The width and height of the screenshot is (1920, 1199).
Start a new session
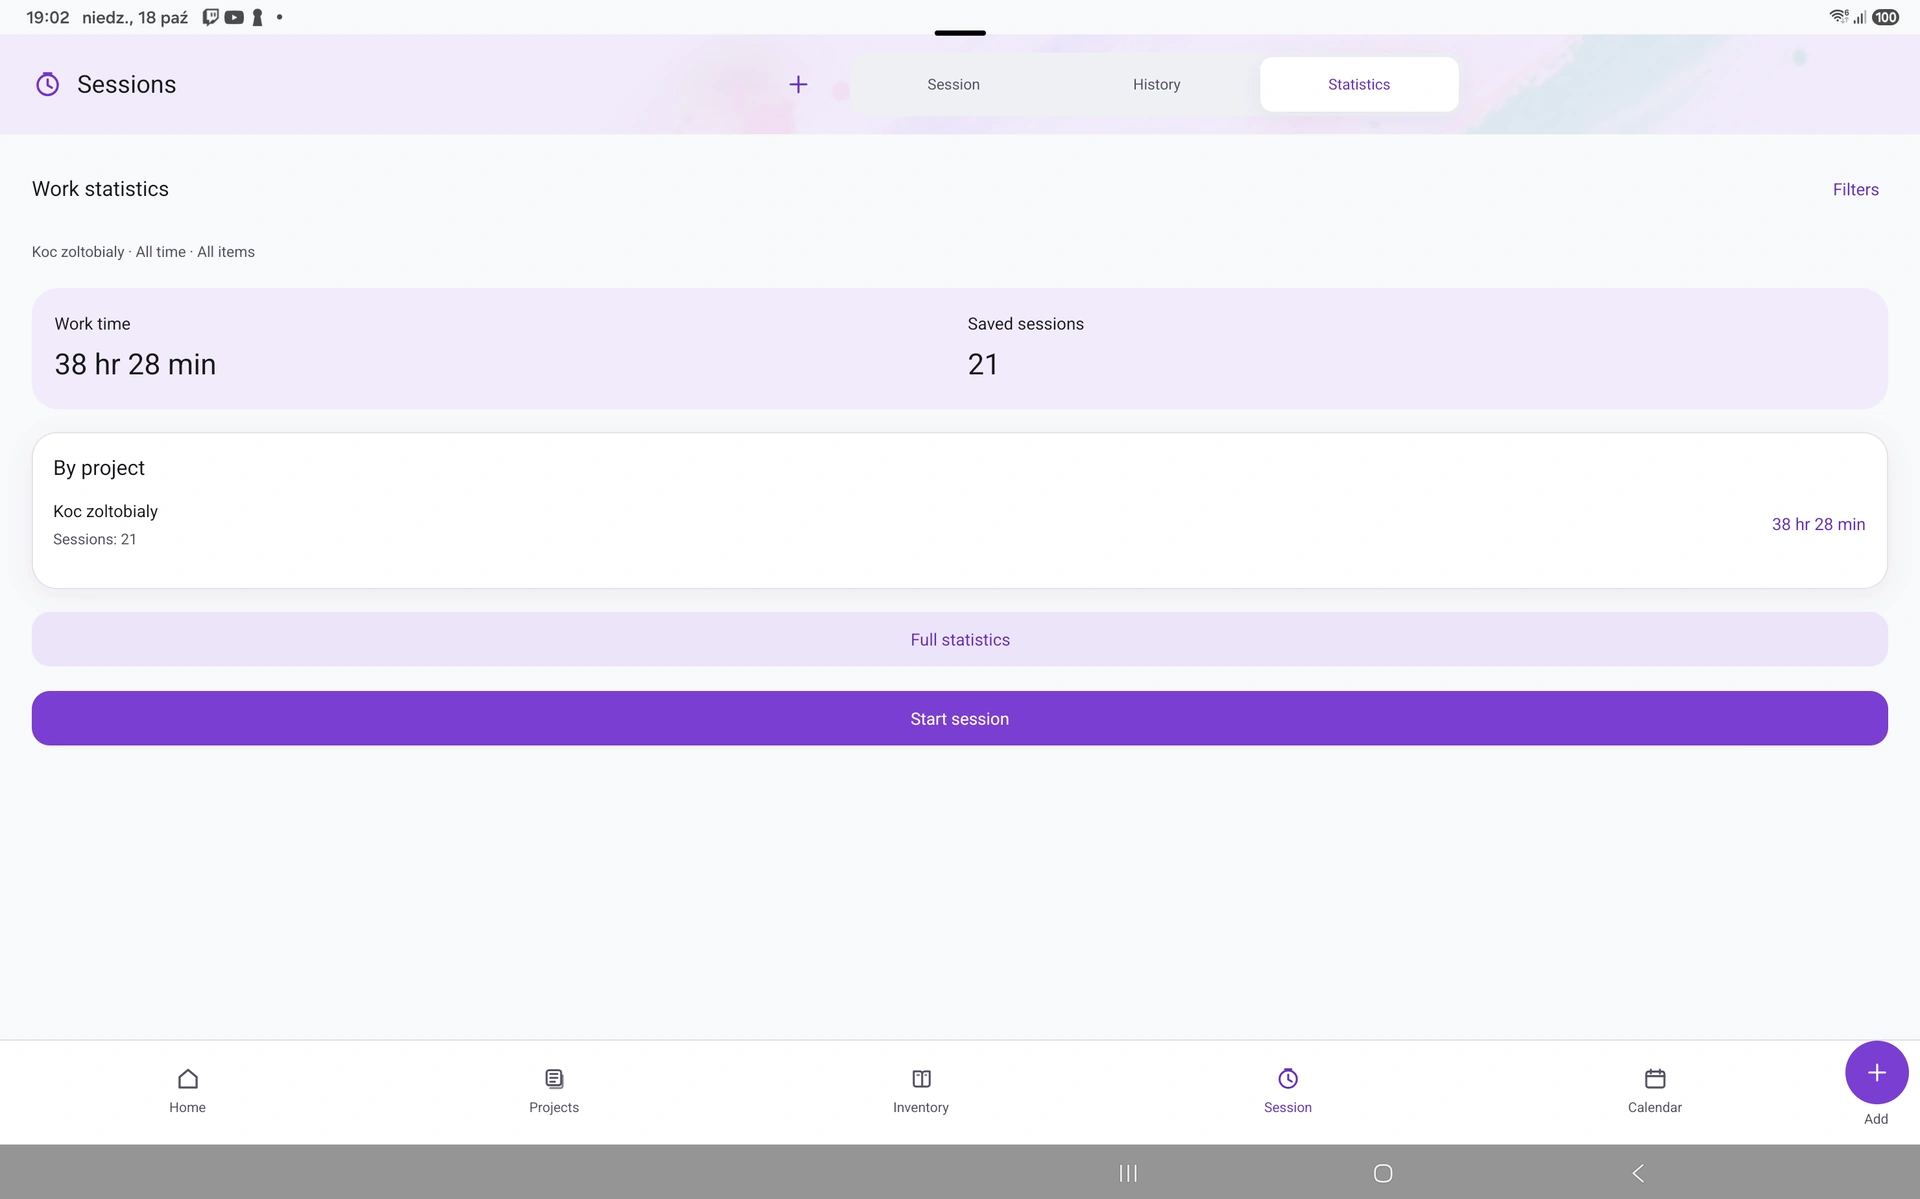959,718
